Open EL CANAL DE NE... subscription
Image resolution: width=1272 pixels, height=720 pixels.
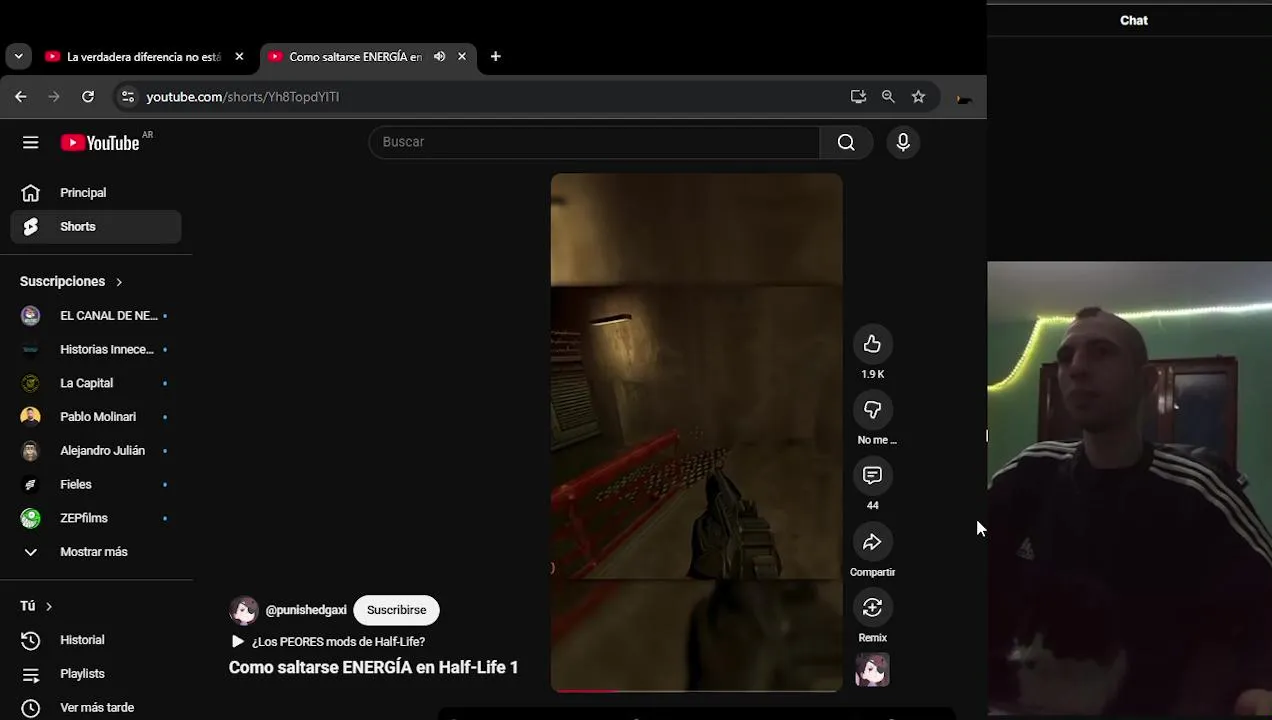pos(96,316)
